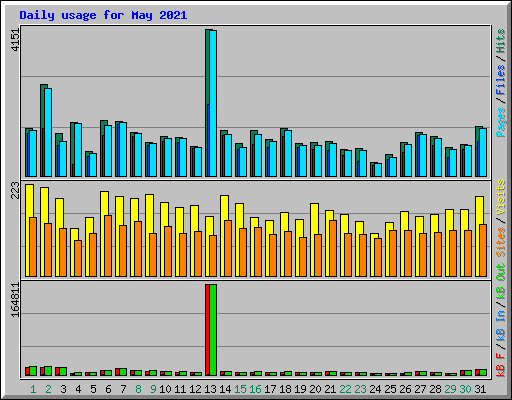The image size is (512, 400).
Task: Click the cyan "Pages" legend label
Action: (500, 122)
